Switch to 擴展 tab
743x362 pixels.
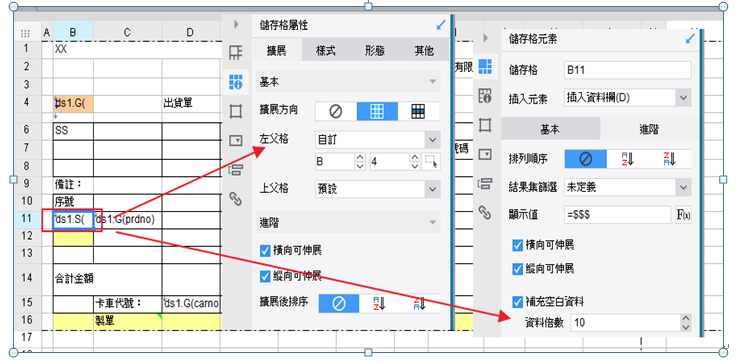coord(276,51)
